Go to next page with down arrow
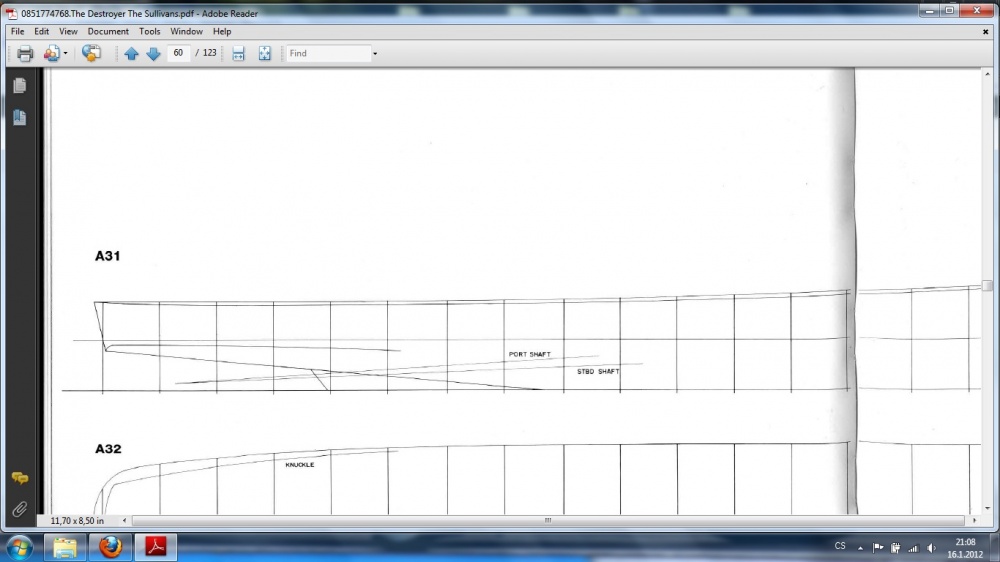This screenshot has width=1000, height=562. tap(153, 54)
